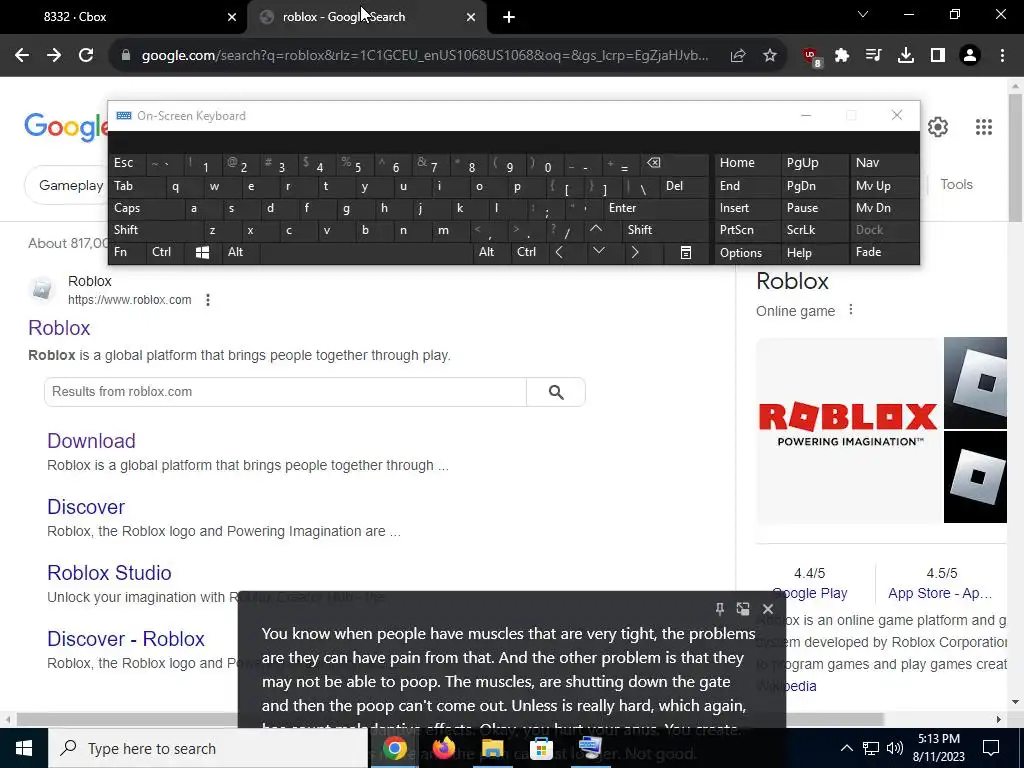Image resolution: width=1024 pixels, height=768 pixels.
Task: Open Chrome from the taskbar
Action: pos(394,748)
